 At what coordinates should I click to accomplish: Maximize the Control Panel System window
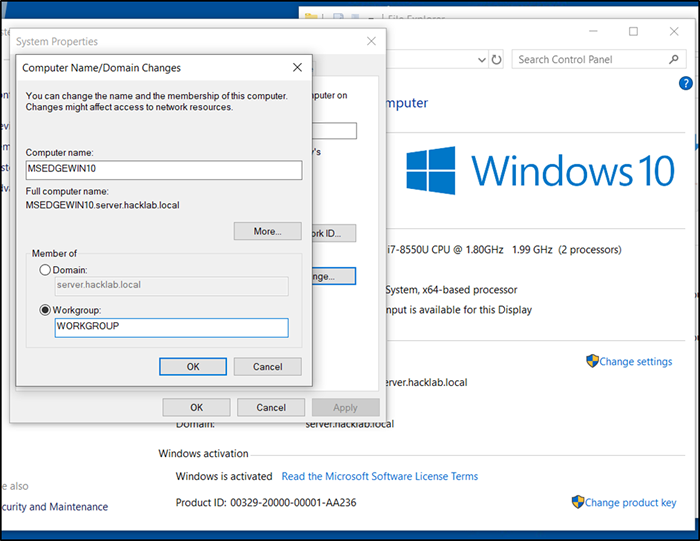click(x=633, y=31)
